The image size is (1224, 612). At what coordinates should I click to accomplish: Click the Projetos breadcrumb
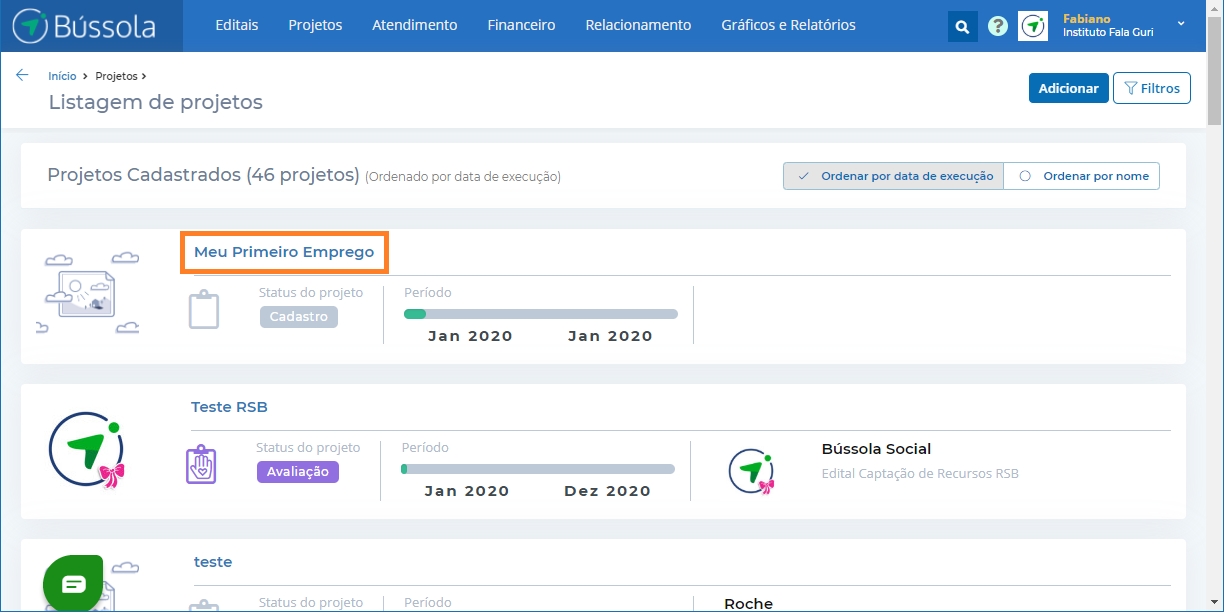tap(116, 76)
